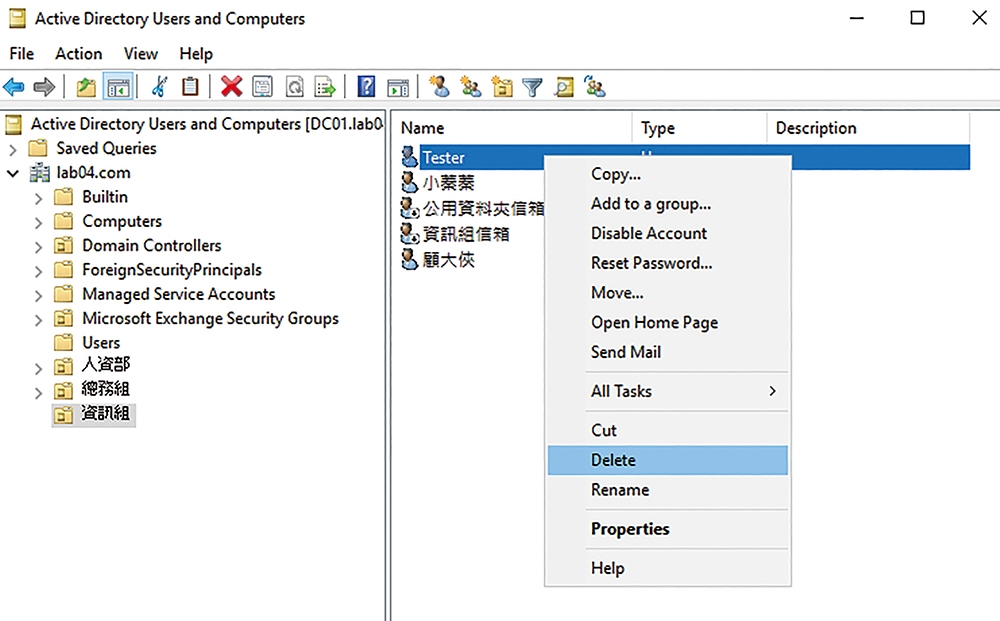This screenshot has height=621, width=1000.
Task: Select Disable Account in the context menu
Action: pyautogui.click(x=667, y=233)
